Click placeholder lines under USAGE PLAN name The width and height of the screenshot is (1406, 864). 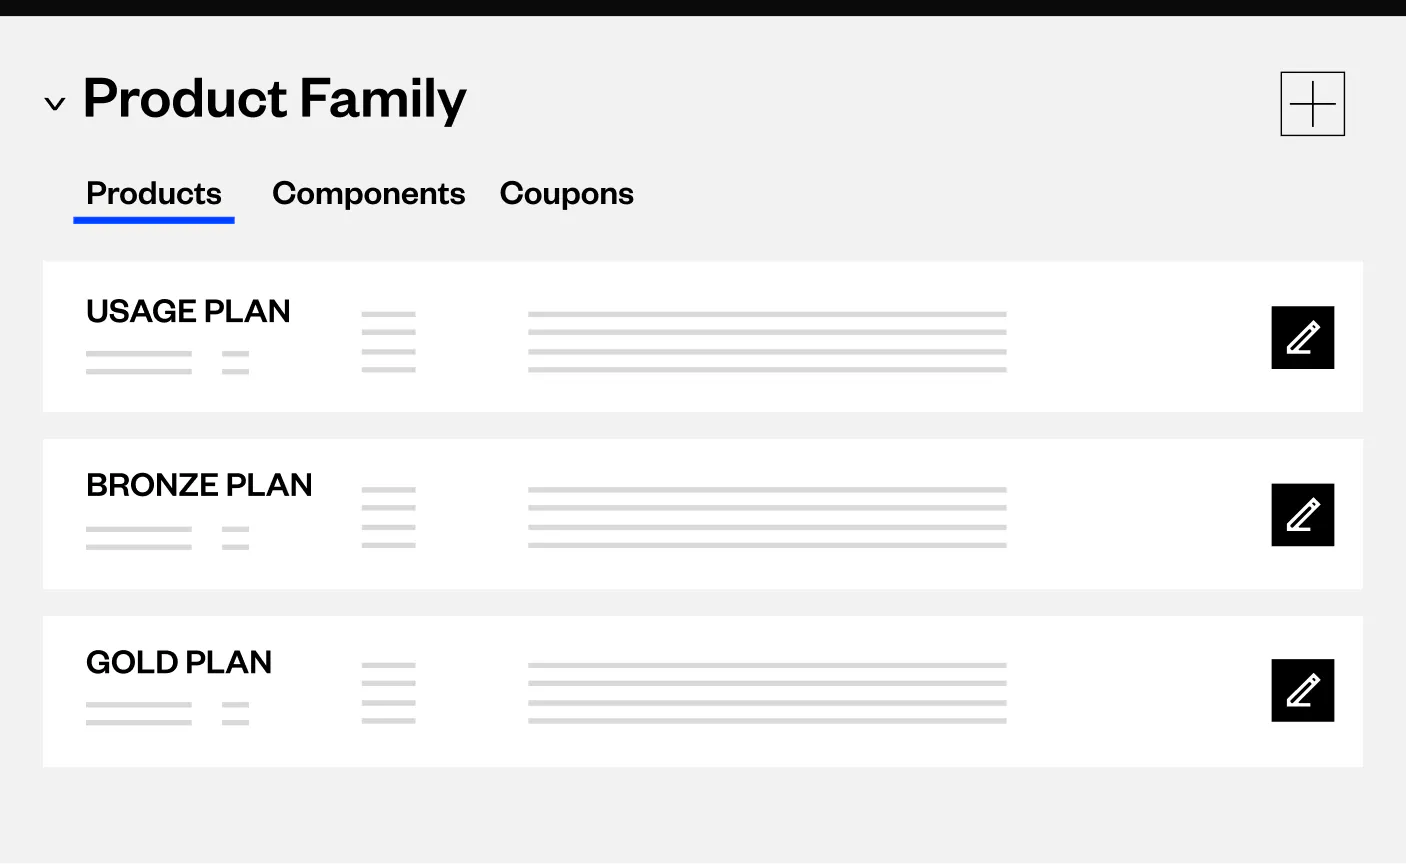(167, 362)
